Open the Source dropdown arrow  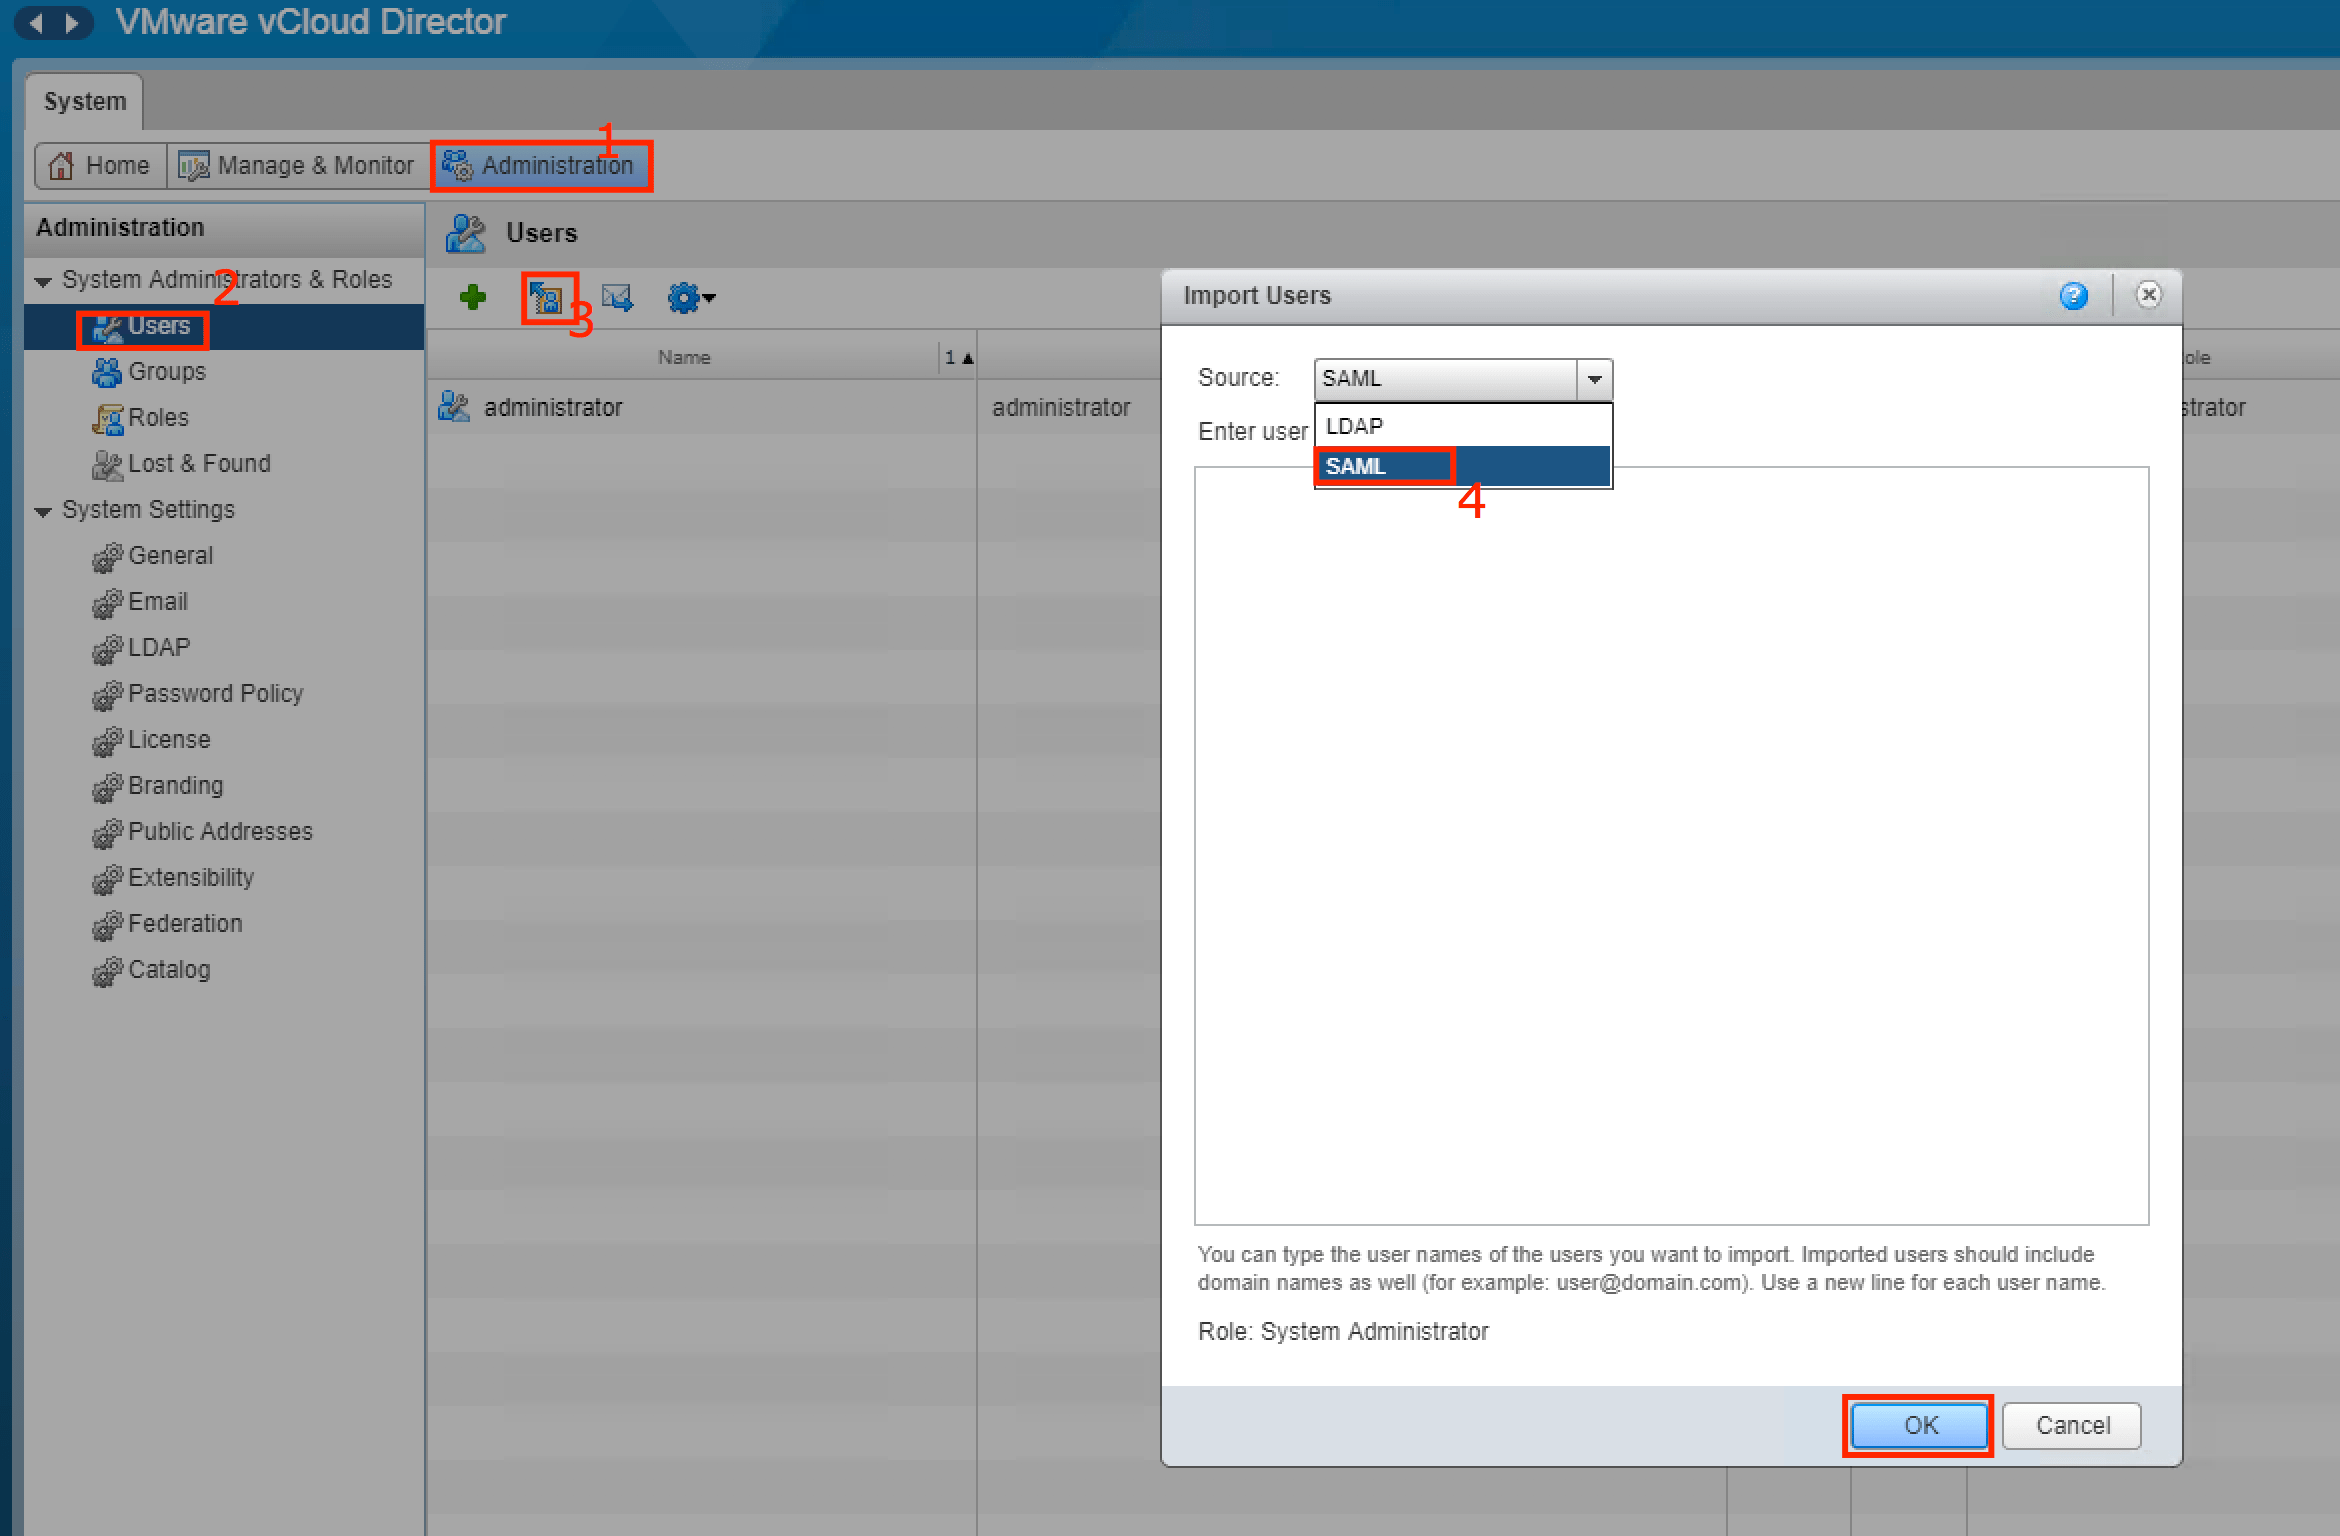coord(1594,379)
